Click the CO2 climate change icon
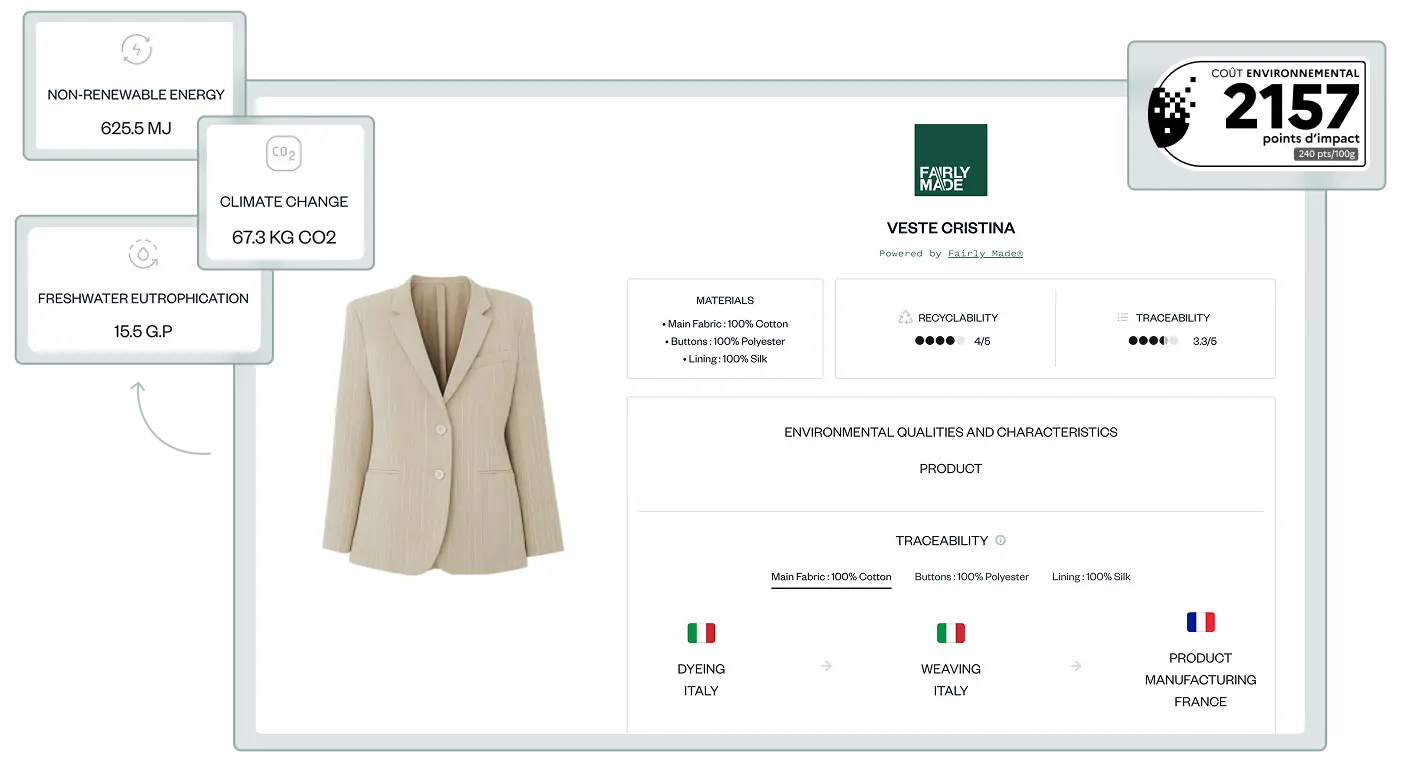The height and width of the screenshot is (774, 1420). click(284, 154)
